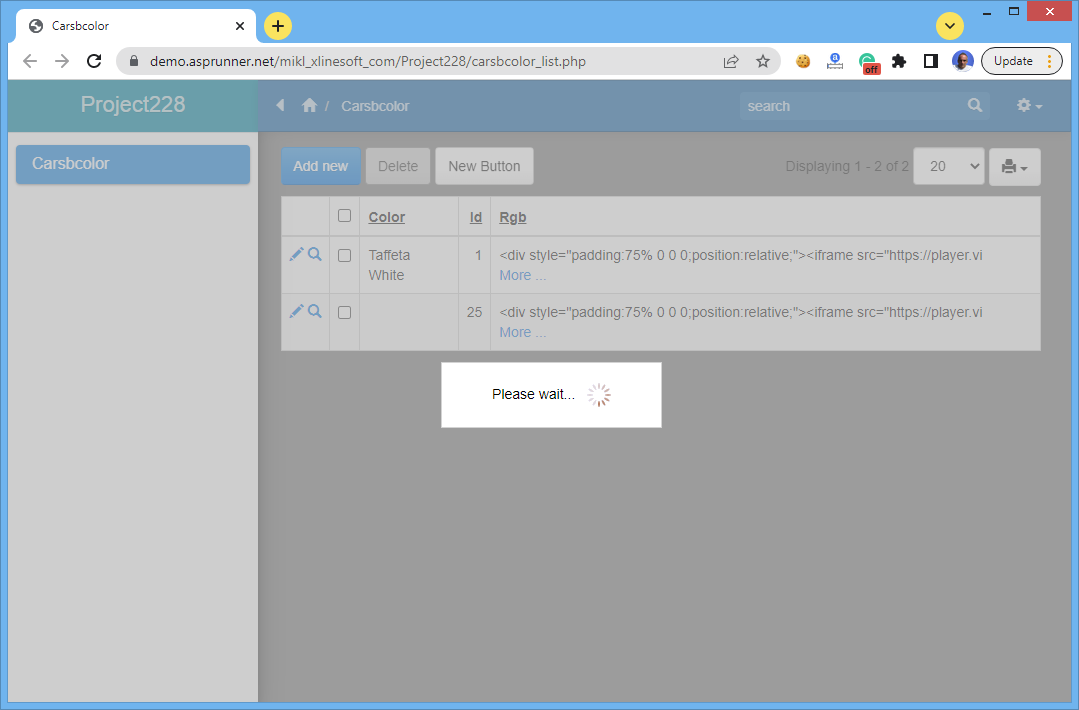This screenshot has height=710, width=1079.
Task: Click the home icon in the breadcrumb
Action: coord(309,106)
